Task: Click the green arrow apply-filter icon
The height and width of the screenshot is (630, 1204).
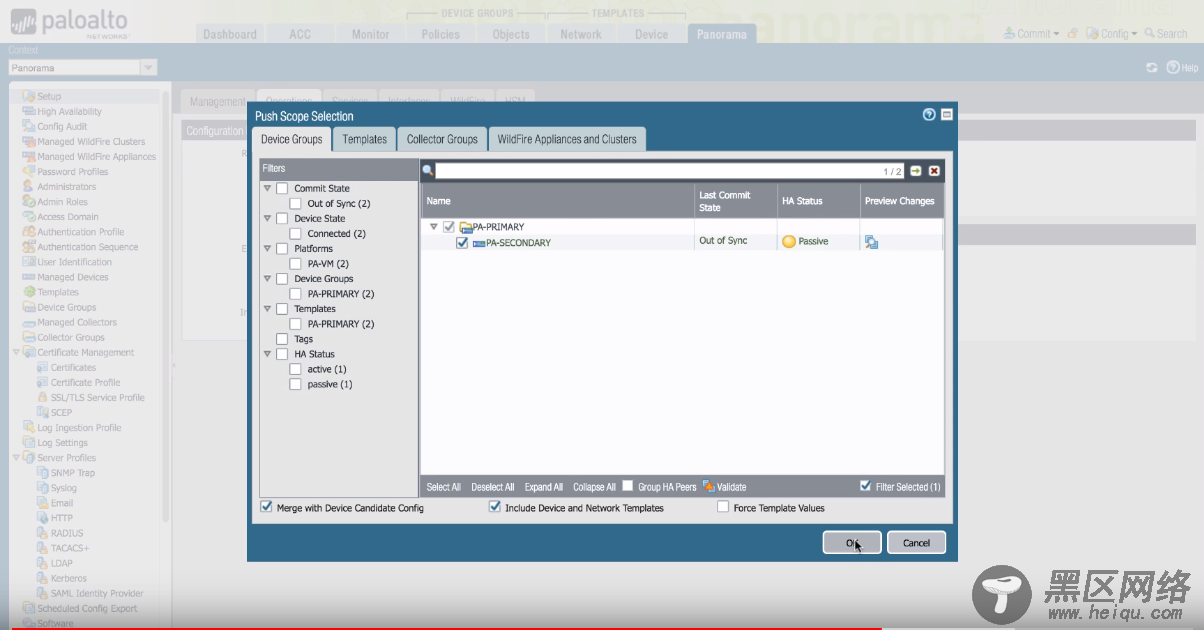Action: (x=916, y=171)
